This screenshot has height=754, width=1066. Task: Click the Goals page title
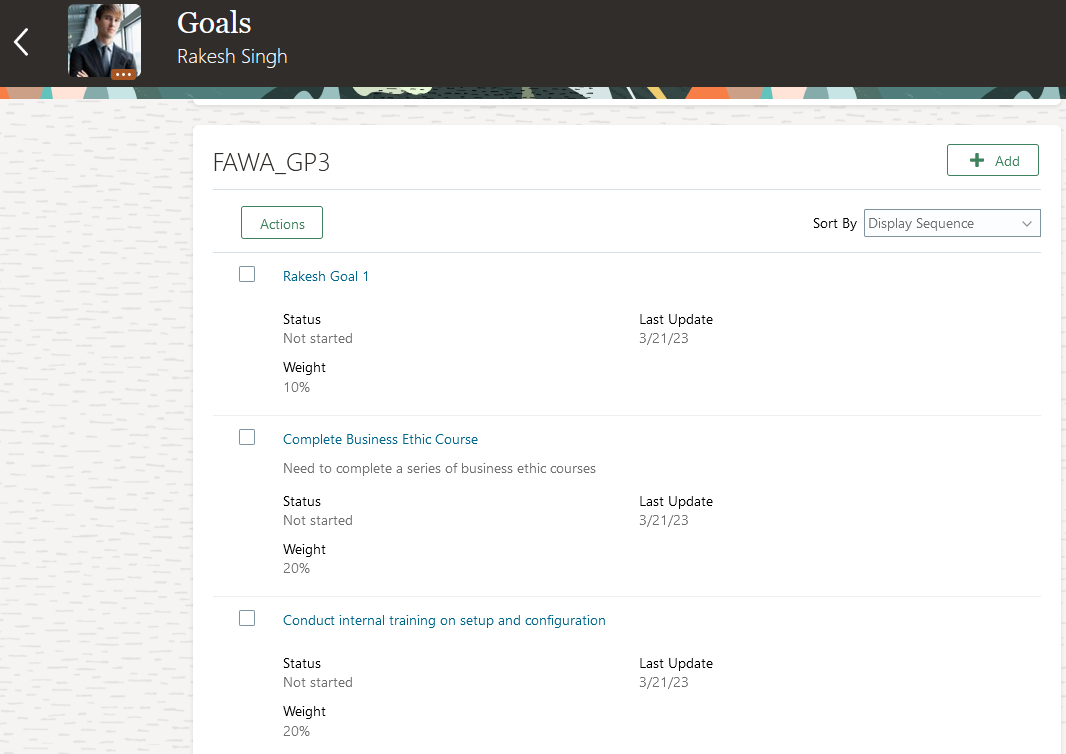(214, 22)
